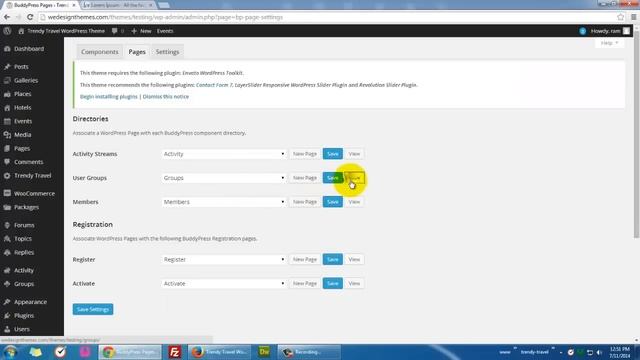
Task: Open Hotels in the sidebar
Action: 22,108
